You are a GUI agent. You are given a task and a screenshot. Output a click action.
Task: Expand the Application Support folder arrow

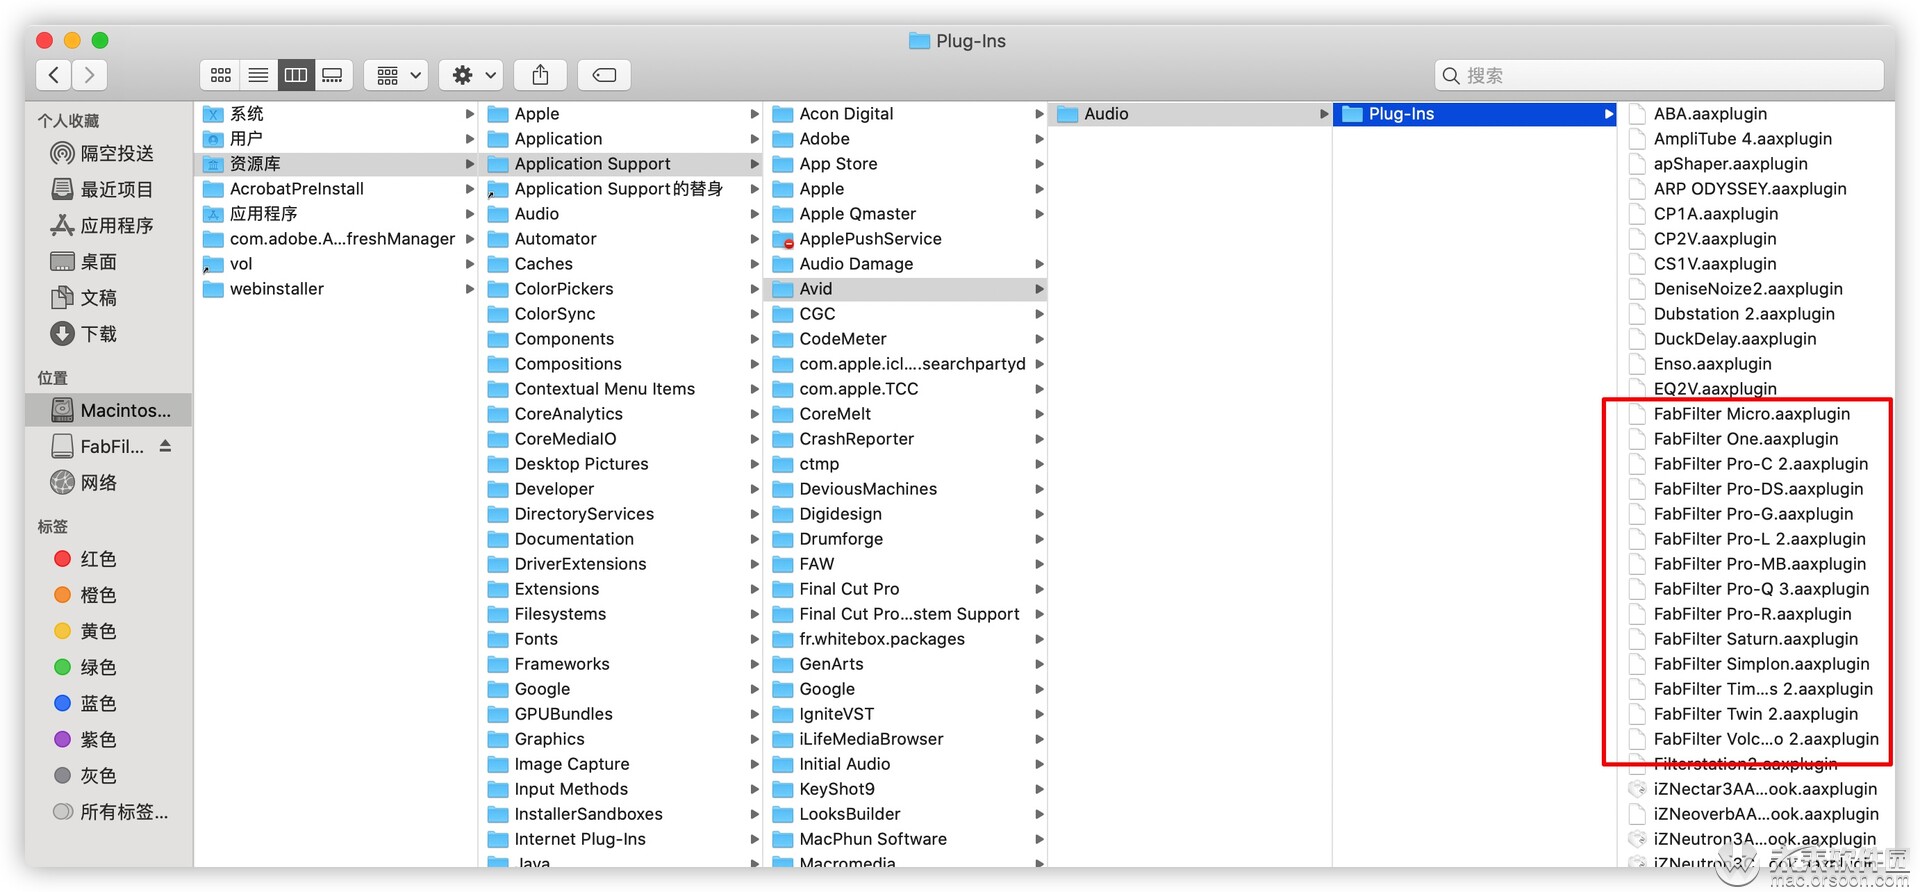pyautogui.click(x=755, y=164)
